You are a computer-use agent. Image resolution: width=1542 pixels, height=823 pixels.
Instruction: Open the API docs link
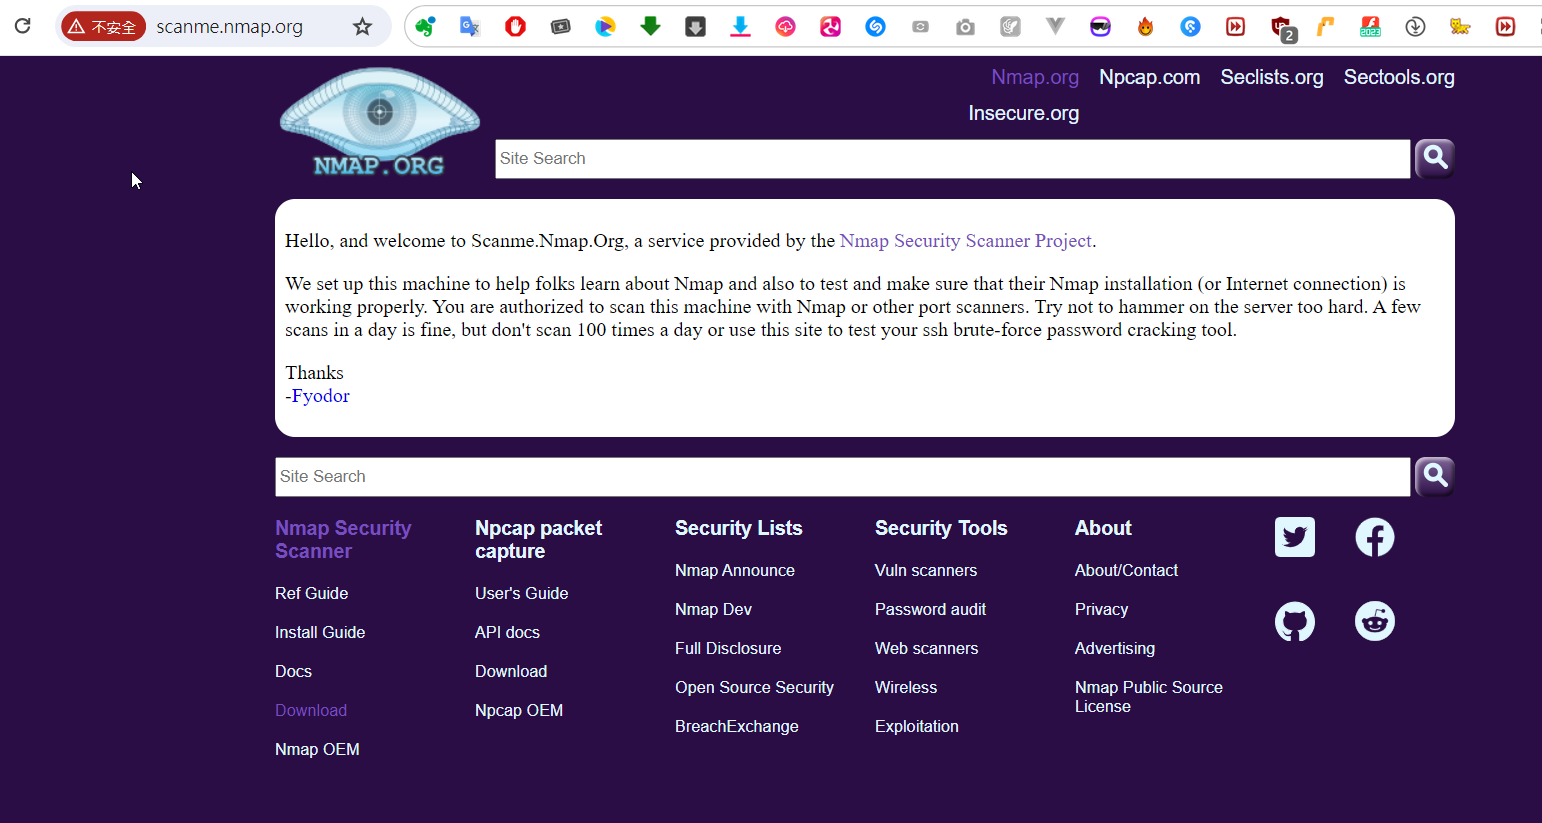click(507, 632)
